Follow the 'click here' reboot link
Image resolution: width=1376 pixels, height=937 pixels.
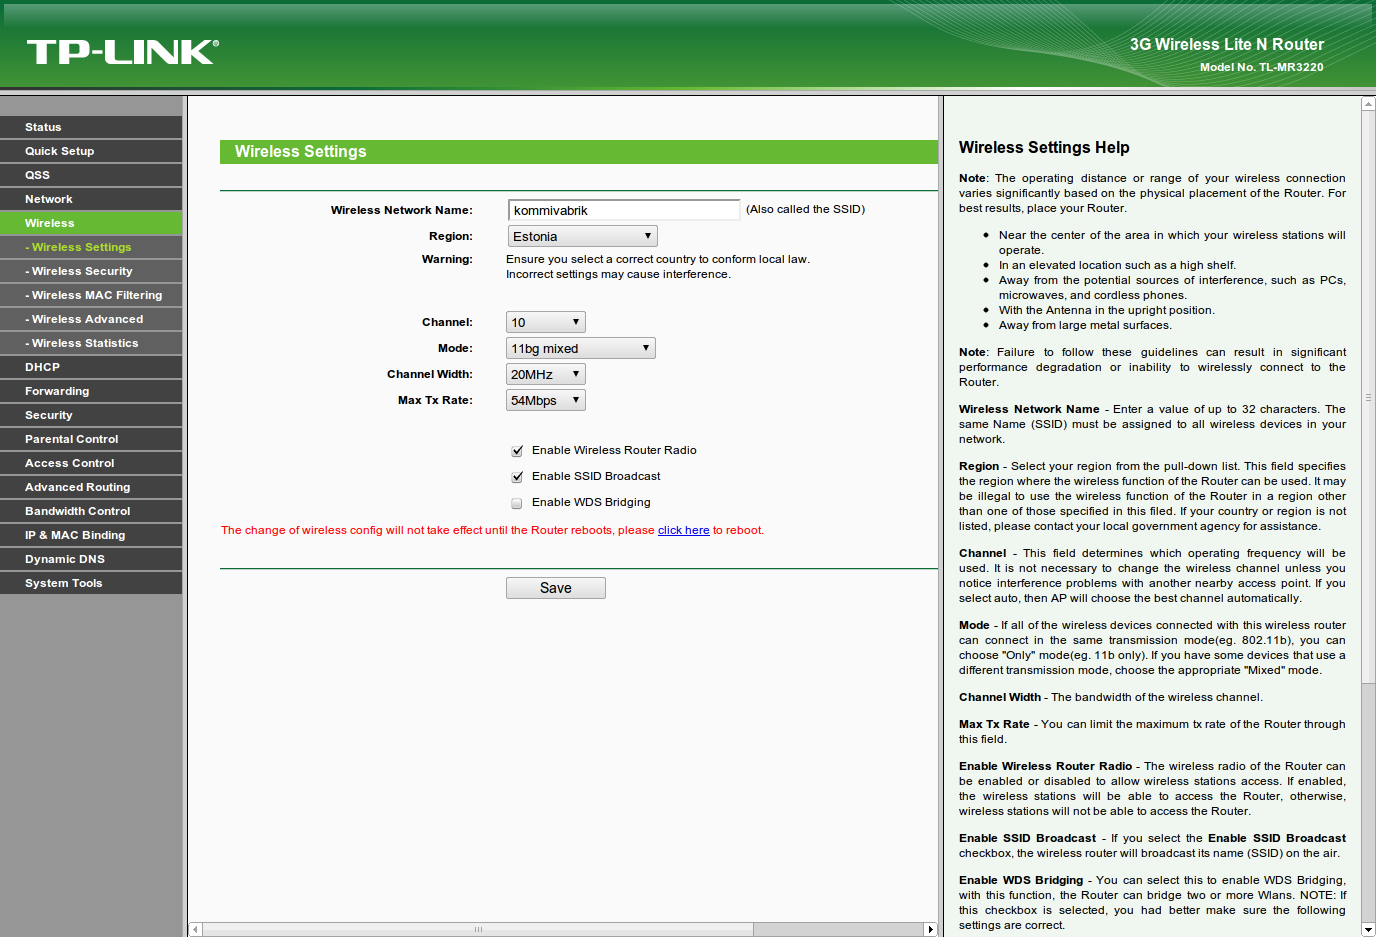683,530
